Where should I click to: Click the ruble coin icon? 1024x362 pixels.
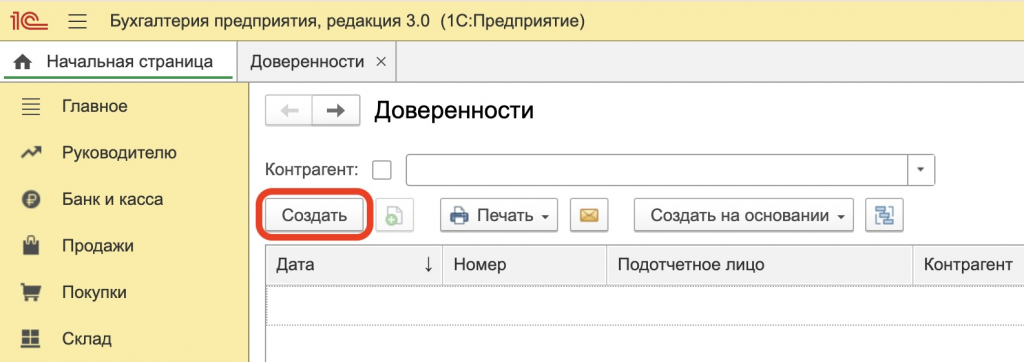31,200
